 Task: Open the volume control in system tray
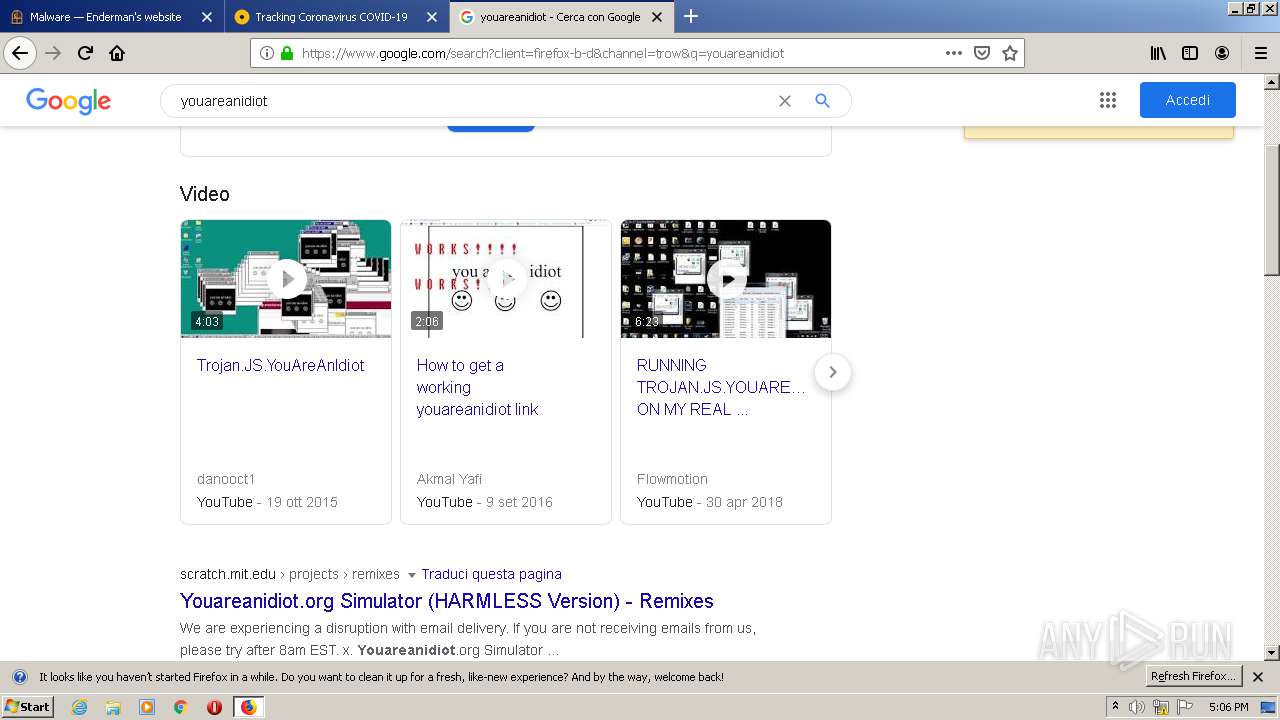coord(1137,707)
